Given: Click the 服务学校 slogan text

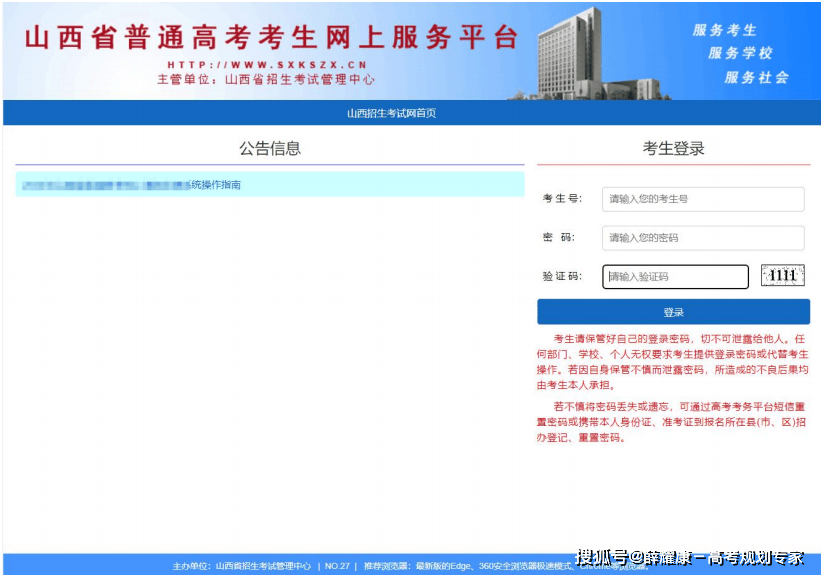Looking at the screenshot, I should click(x=740, y=53).
